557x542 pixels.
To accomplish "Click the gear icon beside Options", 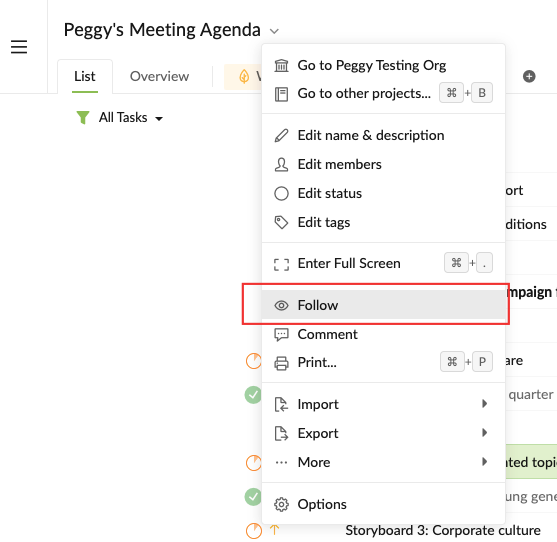I will coord(281,504).
